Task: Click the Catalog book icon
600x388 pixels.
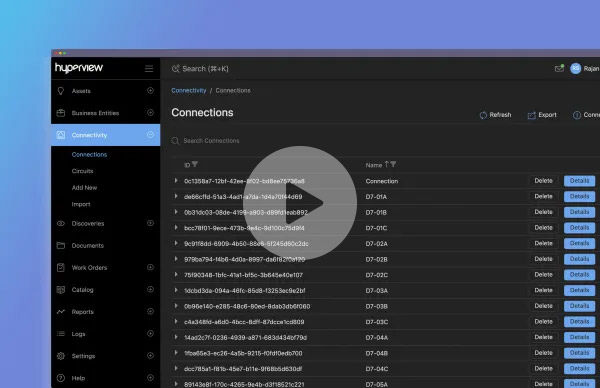Action: (60, 290)
